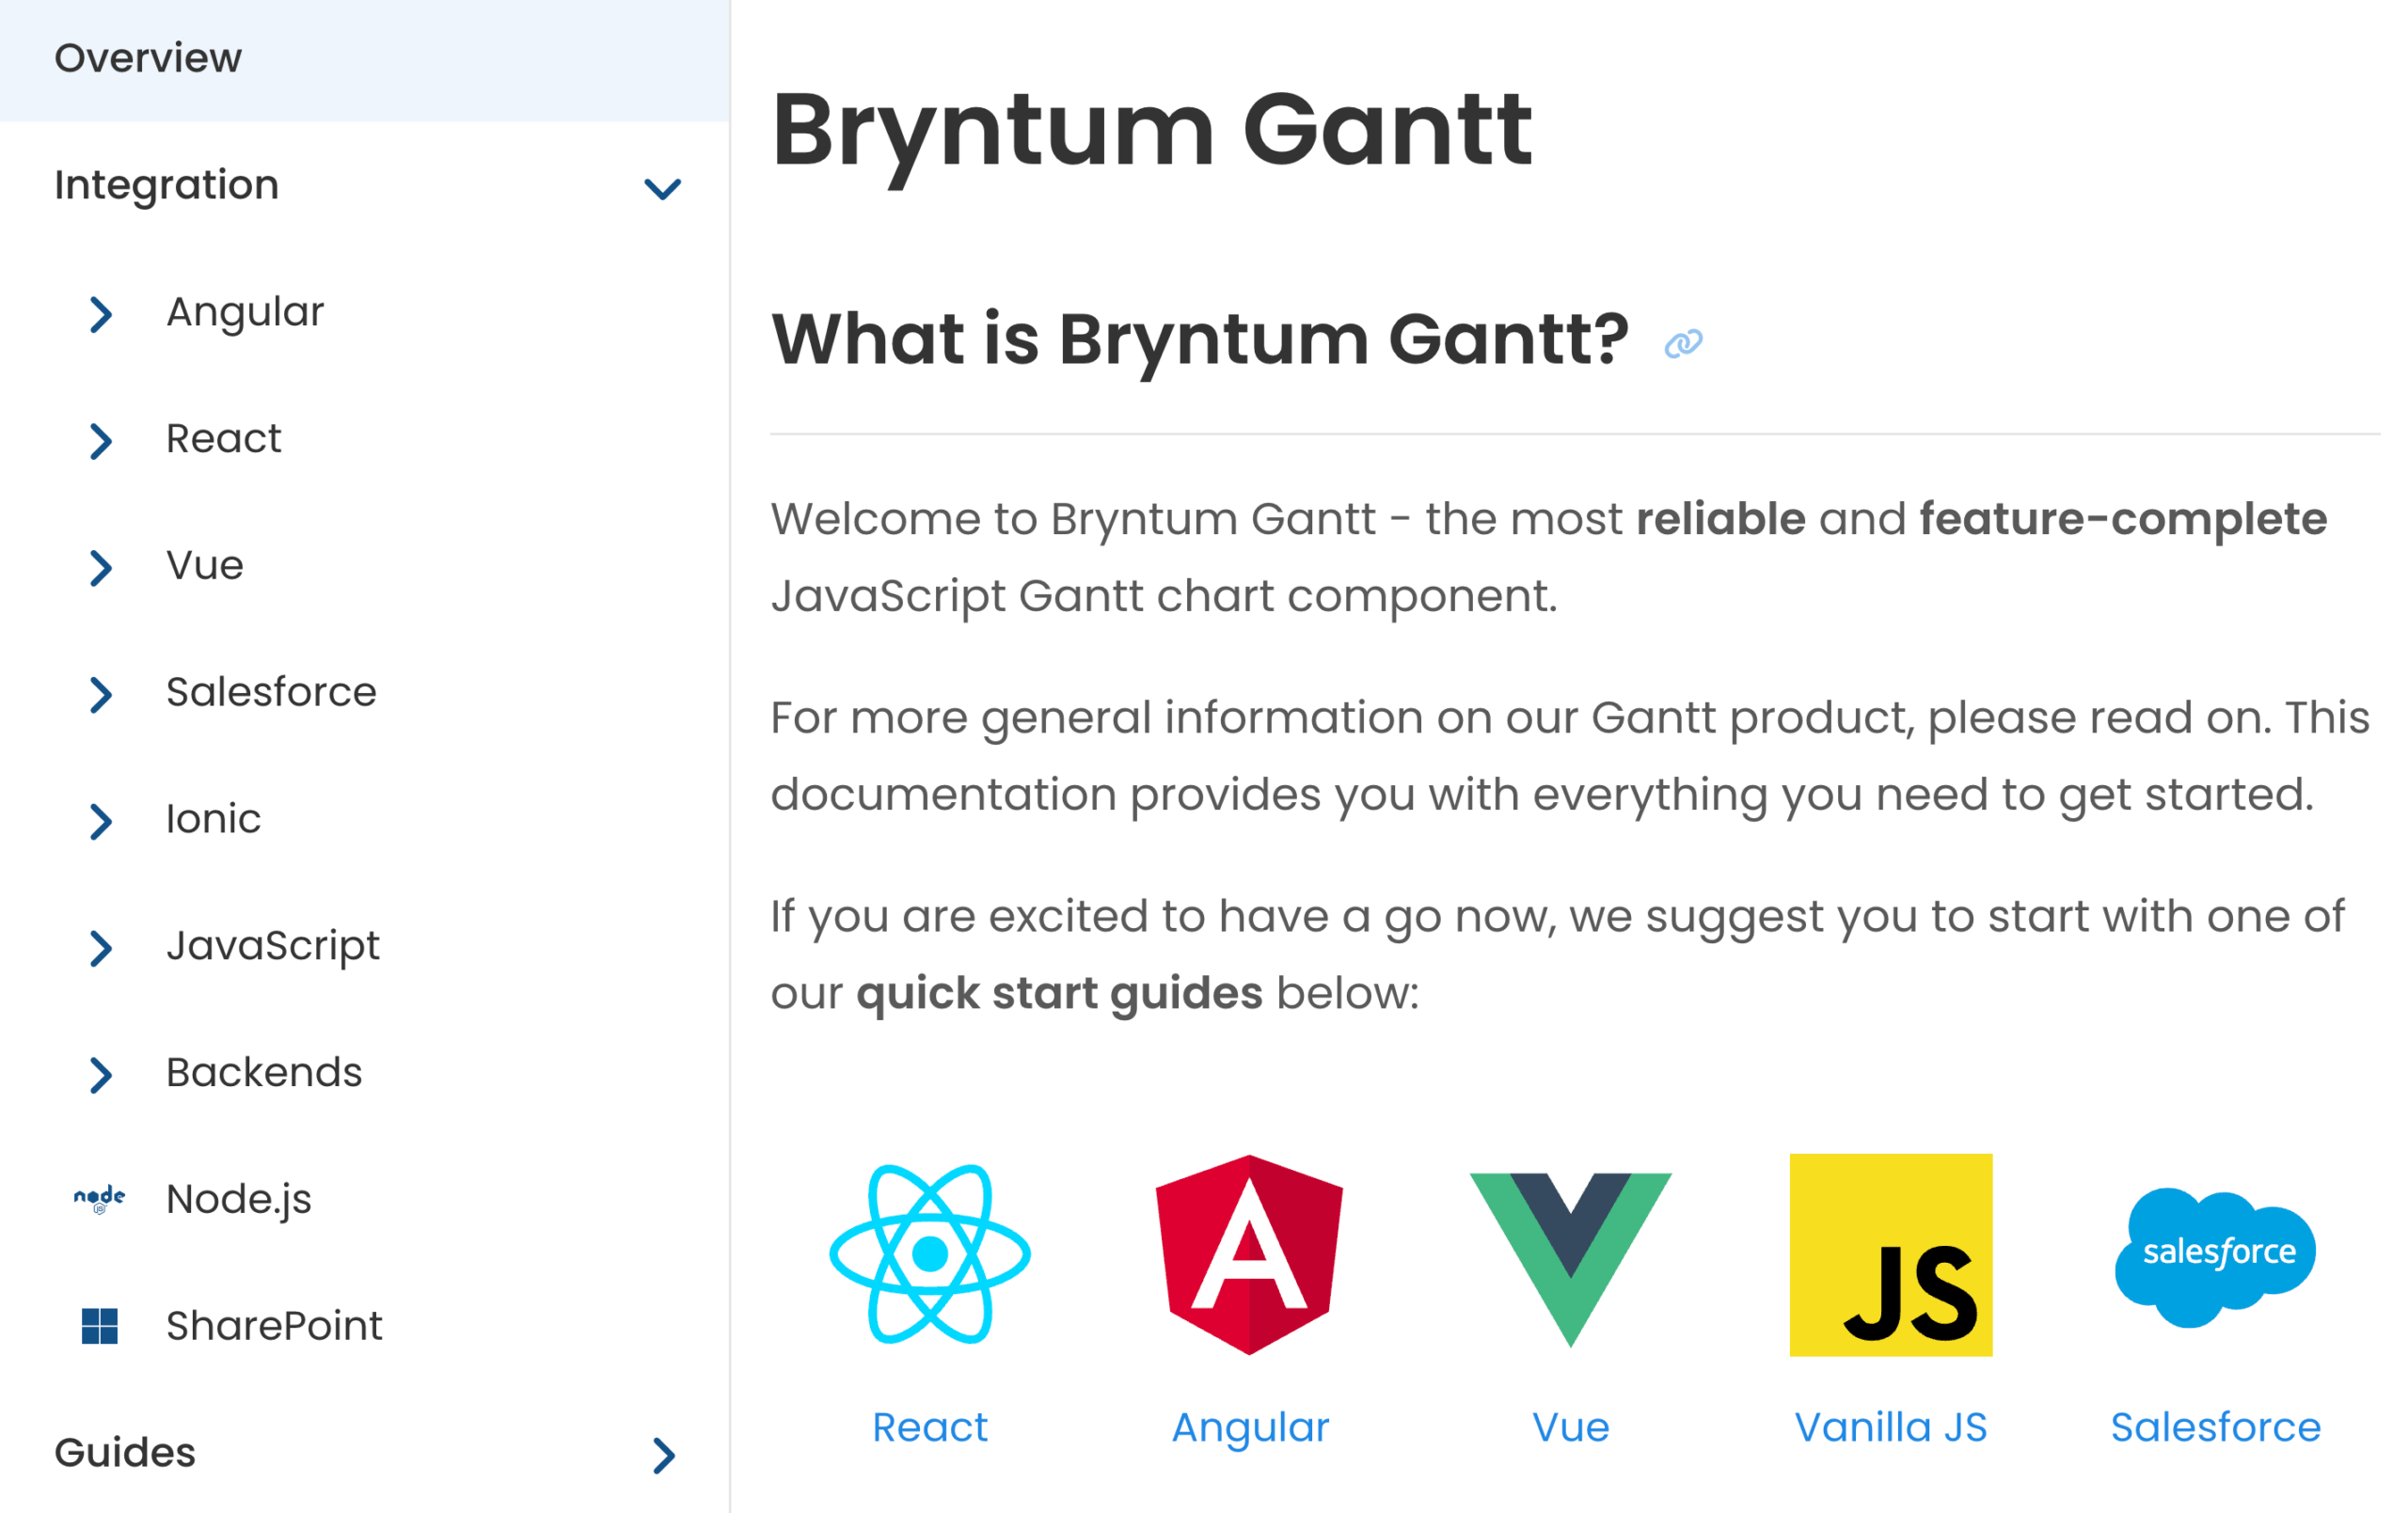The width and height of the screenshot is (2408, 1513).
Task: Follow the Salesforce quick start text link
Action: tap(2215, 1427)
